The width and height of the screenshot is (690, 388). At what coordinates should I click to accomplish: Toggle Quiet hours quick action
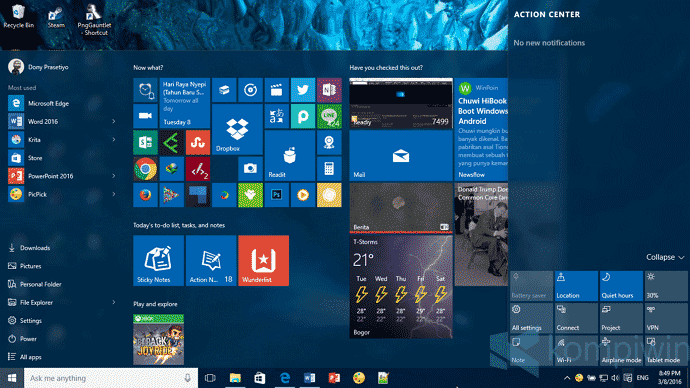click(621, 286)
